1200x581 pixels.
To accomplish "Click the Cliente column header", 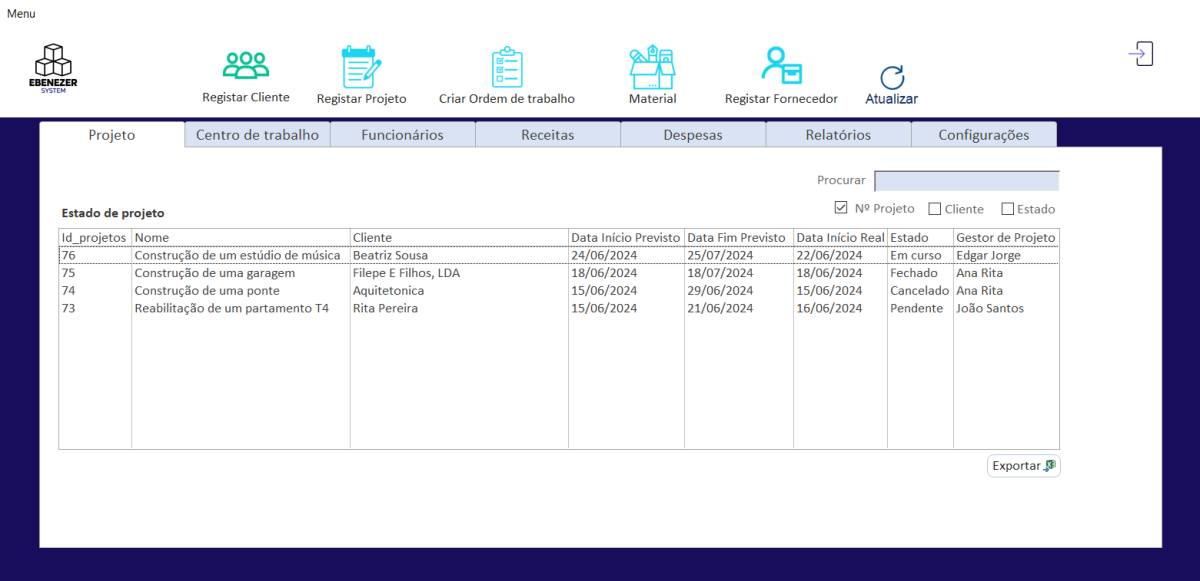I will tap(459, 237).
